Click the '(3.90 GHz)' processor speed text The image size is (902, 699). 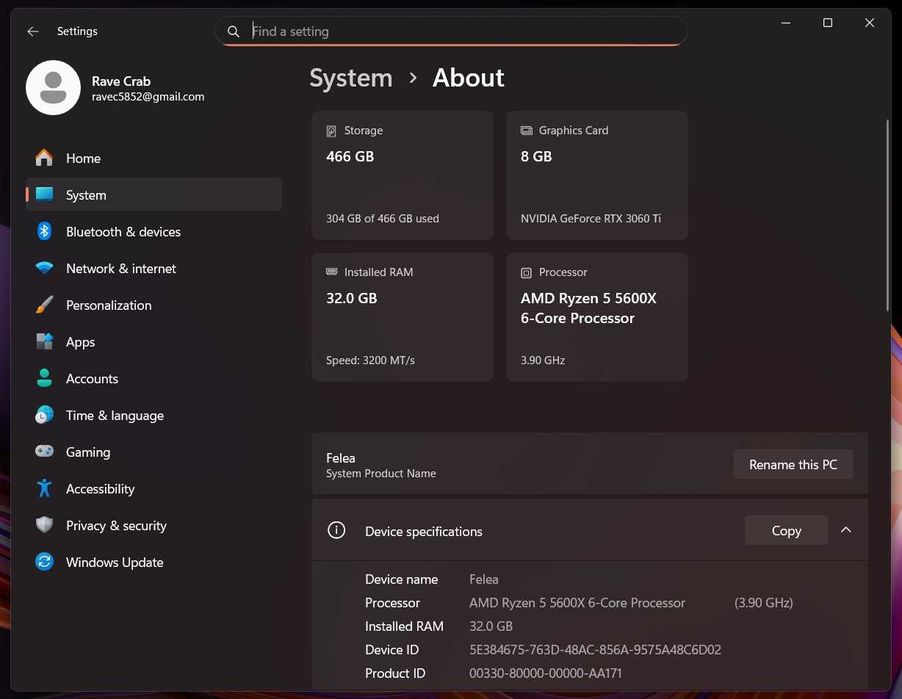(x=763, y=603)
